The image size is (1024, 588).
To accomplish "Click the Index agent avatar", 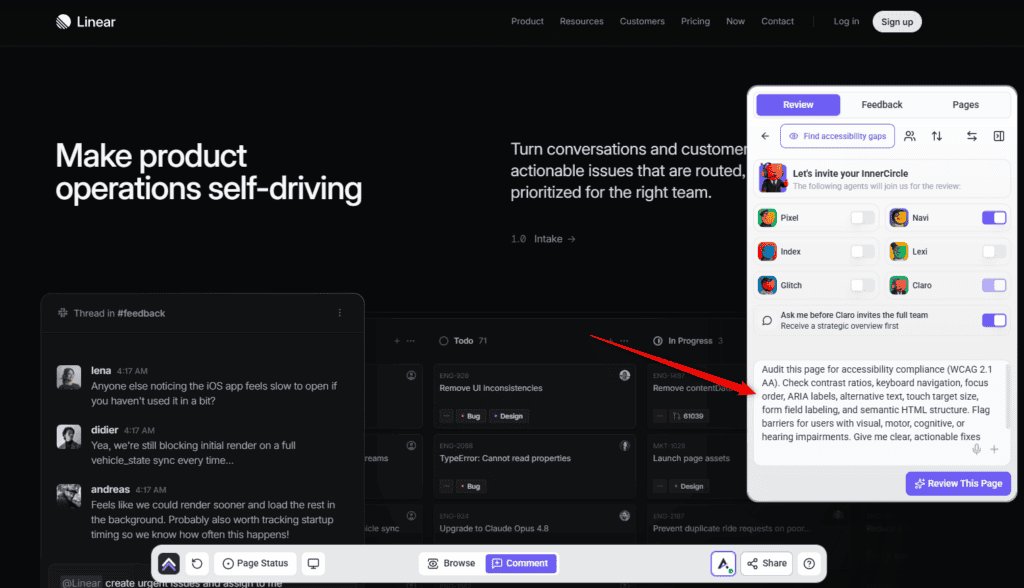I will [x=767, y=252].
